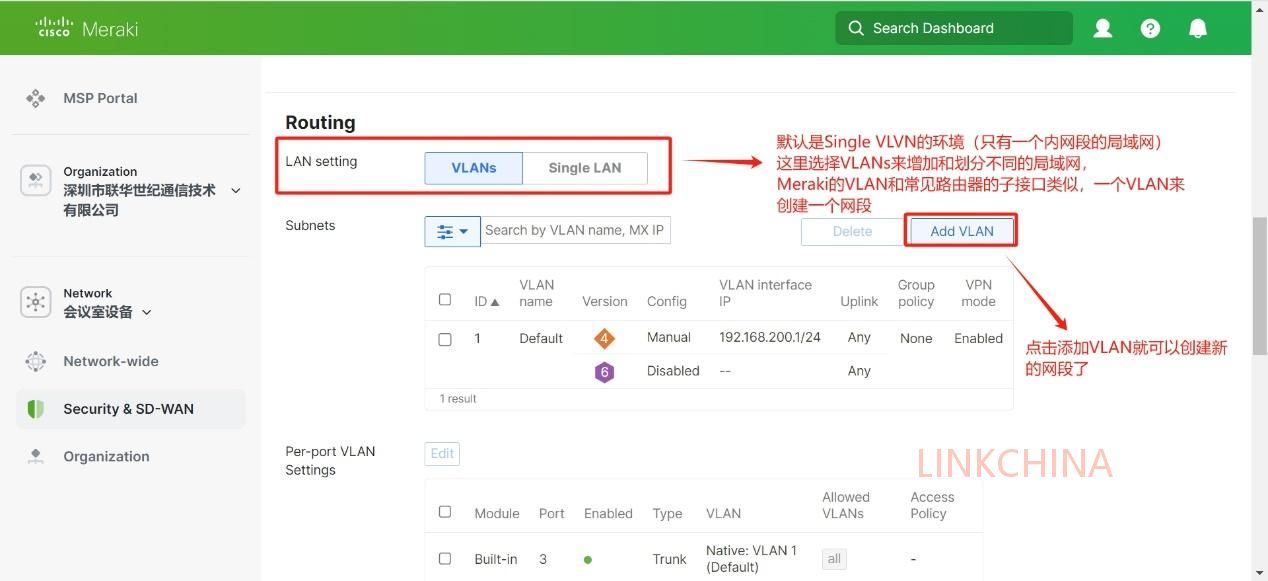Switch LAN setting to VLANs
The image size is (1268, 581).
[x=474, y=168]
